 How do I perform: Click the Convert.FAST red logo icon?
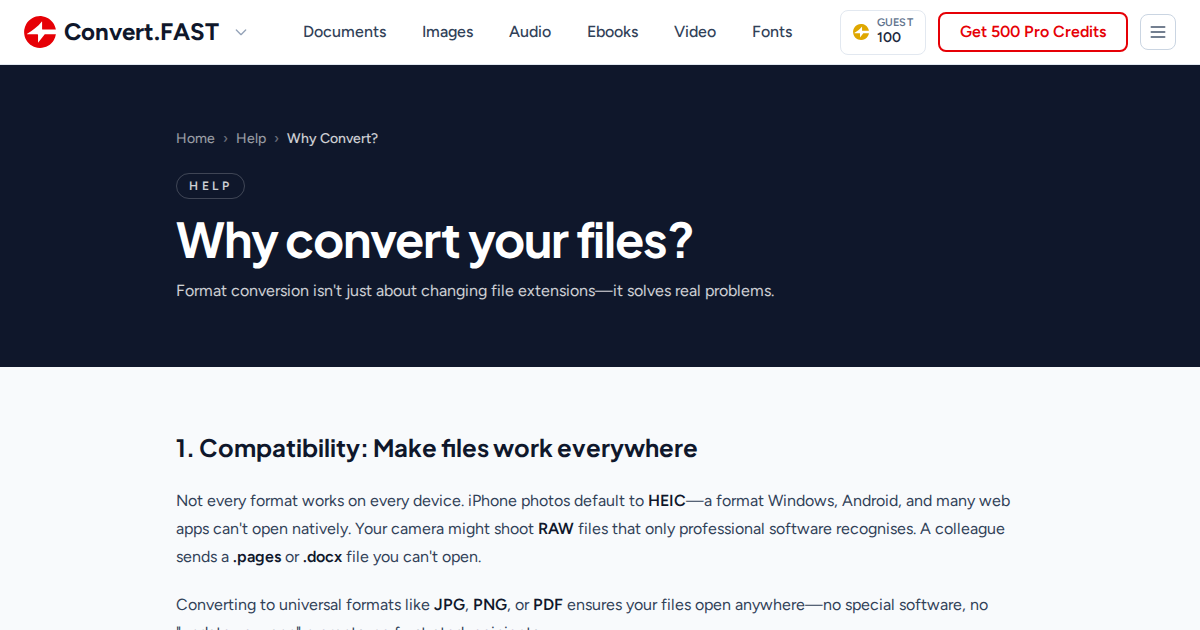40,32
